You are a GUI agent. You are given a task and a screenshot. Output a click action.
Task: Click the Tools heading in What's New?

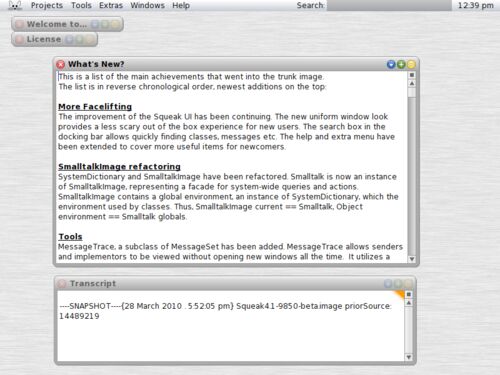click(70, 237)
